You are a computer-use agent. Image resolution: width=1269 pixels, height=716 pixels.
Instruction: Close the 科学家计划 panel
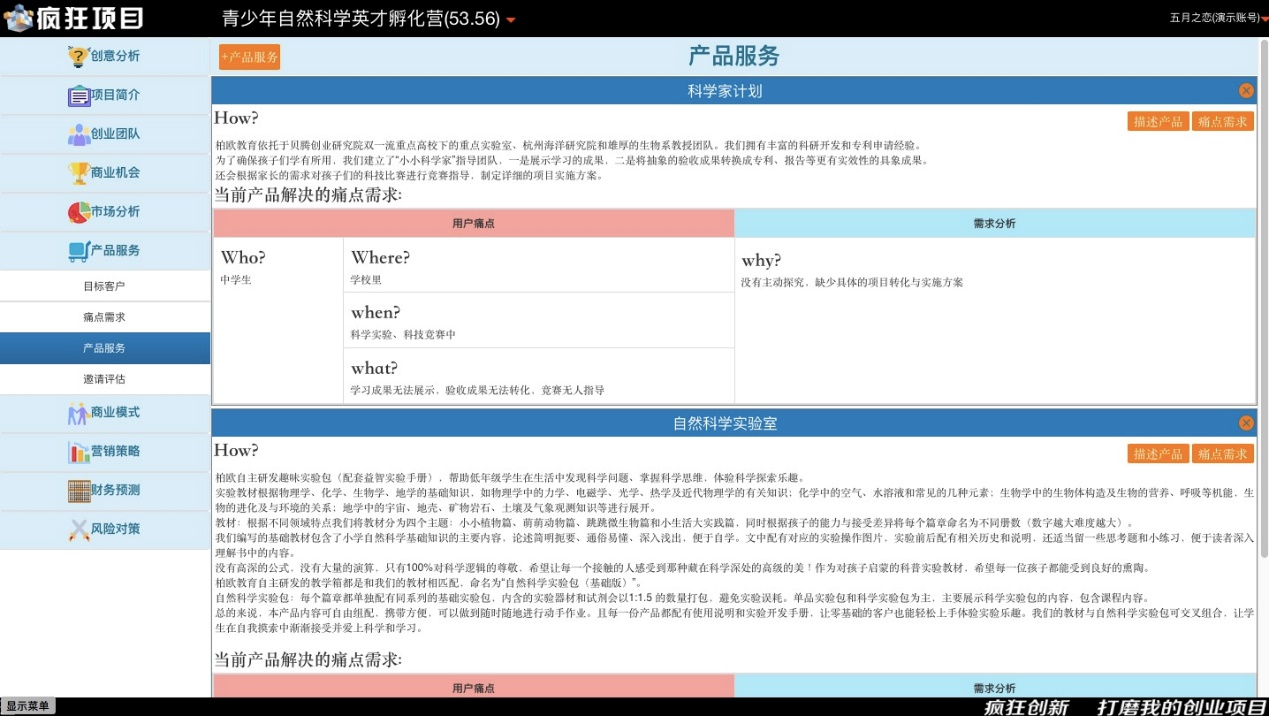1246,91
